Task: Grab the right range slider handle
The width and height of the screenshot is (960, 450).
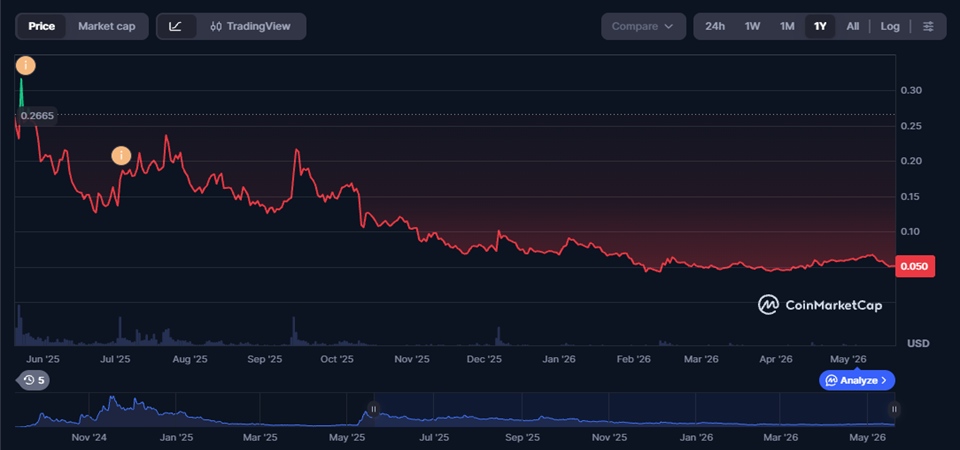Action: click(894, 409)
